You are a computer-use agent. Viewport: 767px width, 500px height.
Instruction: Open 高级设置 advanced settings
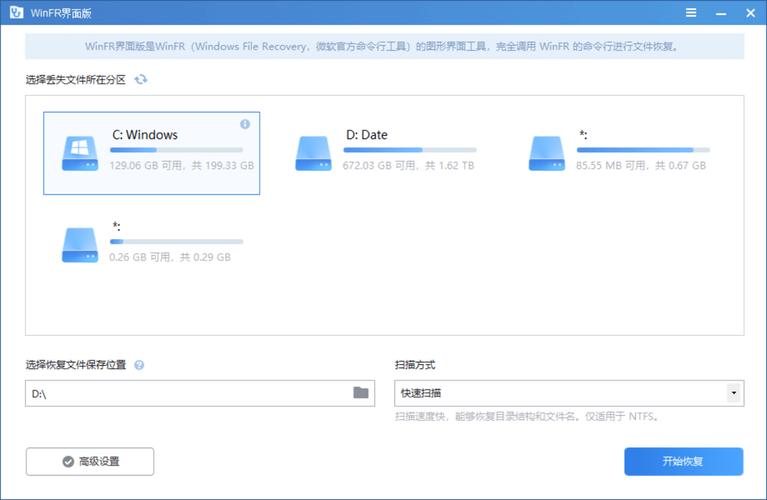[90, 461]
